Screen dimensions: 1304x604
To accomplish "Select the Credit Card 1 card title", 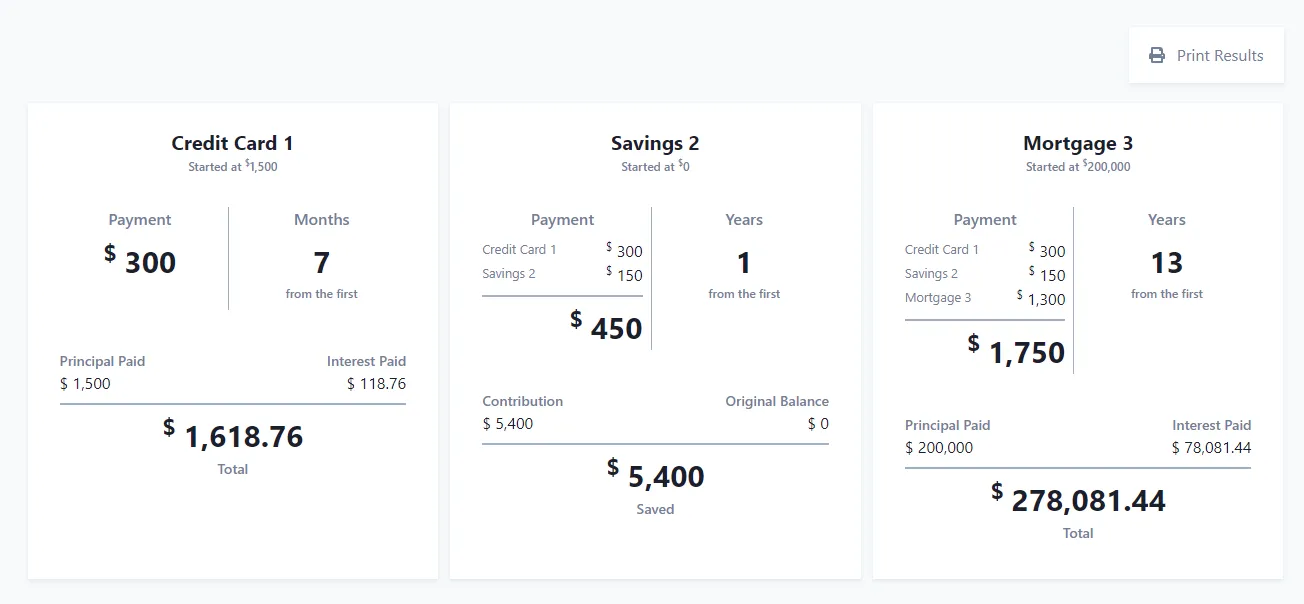I will (232, 143).
